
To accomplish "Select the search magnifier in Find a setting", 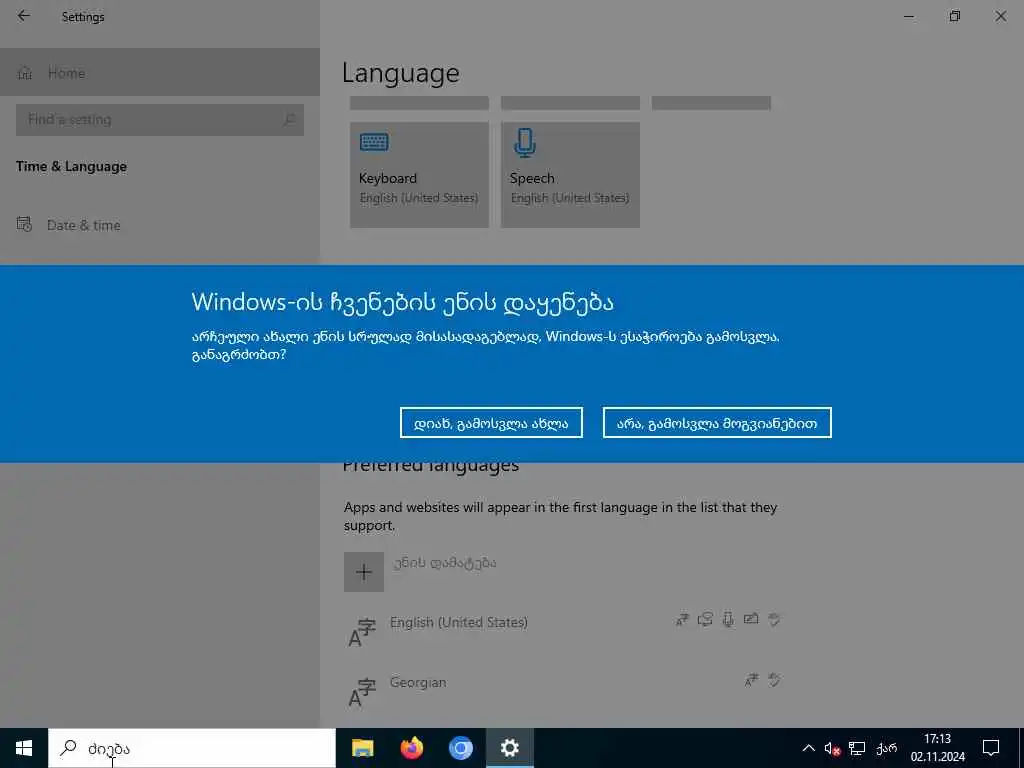I will (289, 120).
